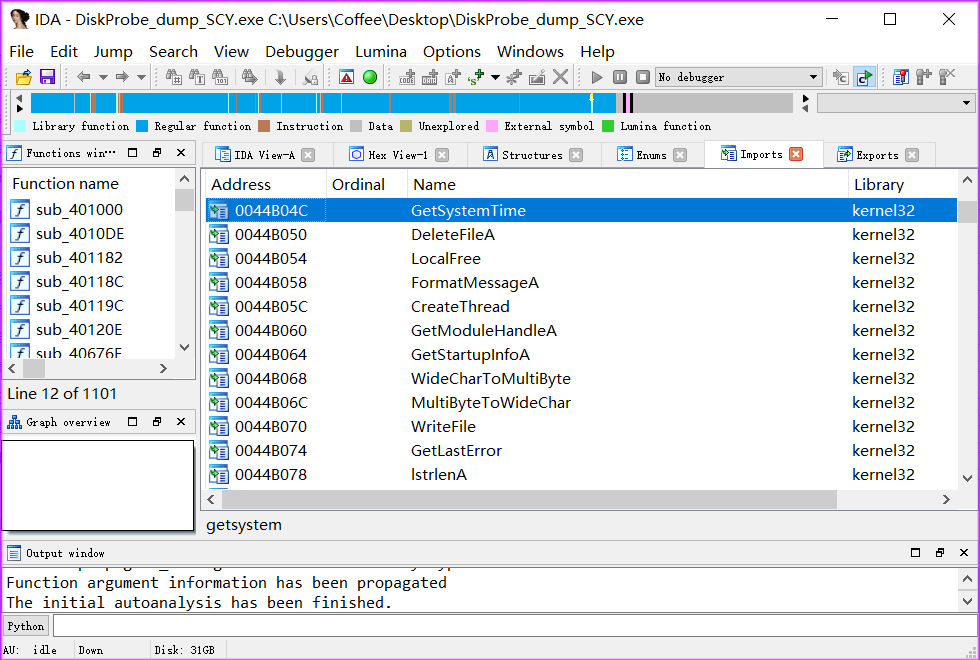The height and width of the screenshot is (660, 980).
Task: Click the GetSystemTime import entry icon
Action: coord(219,210)
